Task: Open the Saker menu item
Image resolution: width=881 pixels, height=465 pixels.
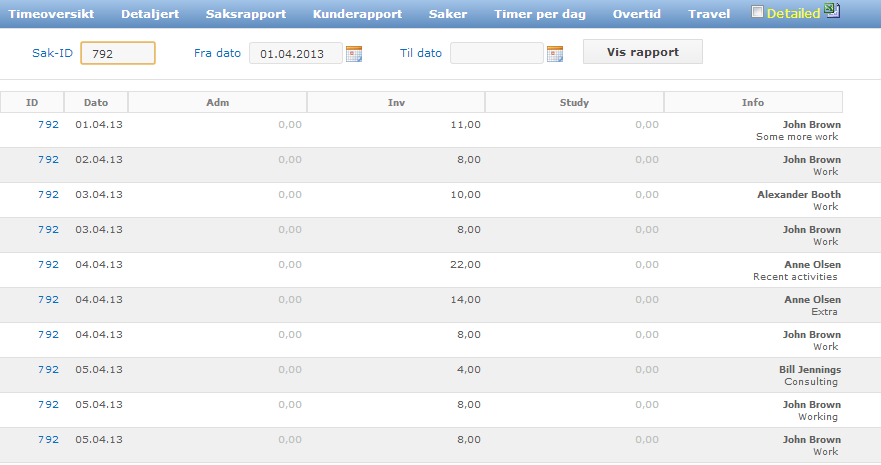Action: point(448,14)
